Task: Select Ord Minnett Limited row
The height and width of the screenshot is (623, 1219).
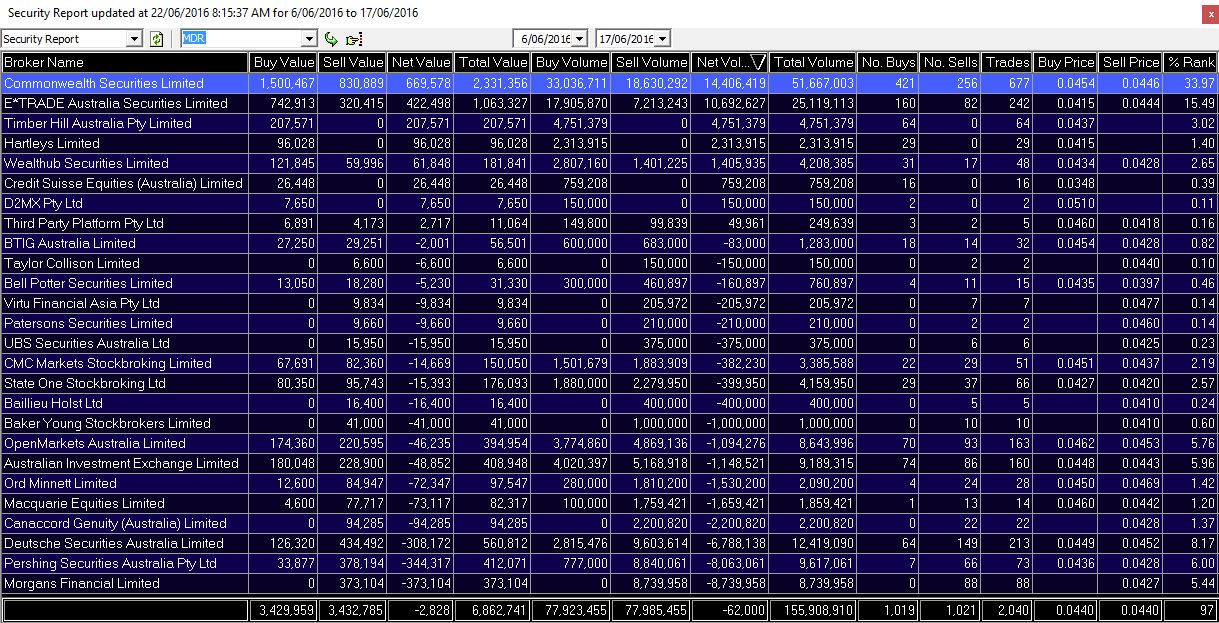Action: click(x=609, y=483)
